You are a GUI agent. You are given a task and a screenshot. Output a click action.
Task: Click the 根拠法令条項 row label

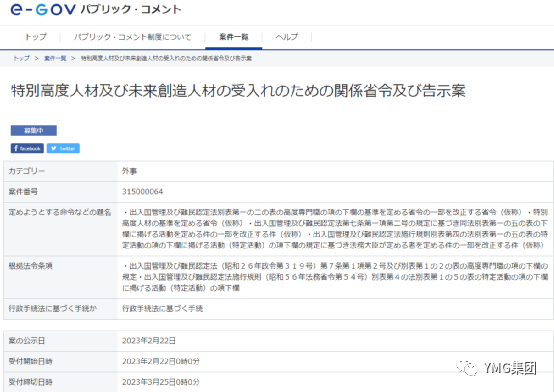coord(30,266)
